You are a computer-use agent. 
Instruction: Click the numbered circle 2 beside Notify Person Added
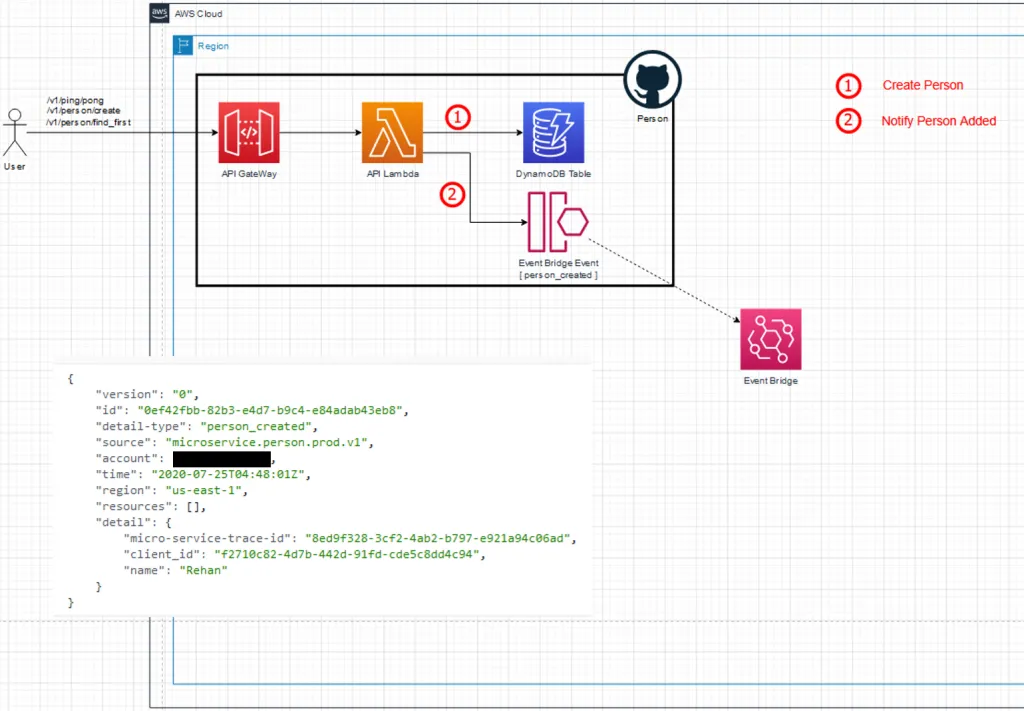(x=848, y=121)
